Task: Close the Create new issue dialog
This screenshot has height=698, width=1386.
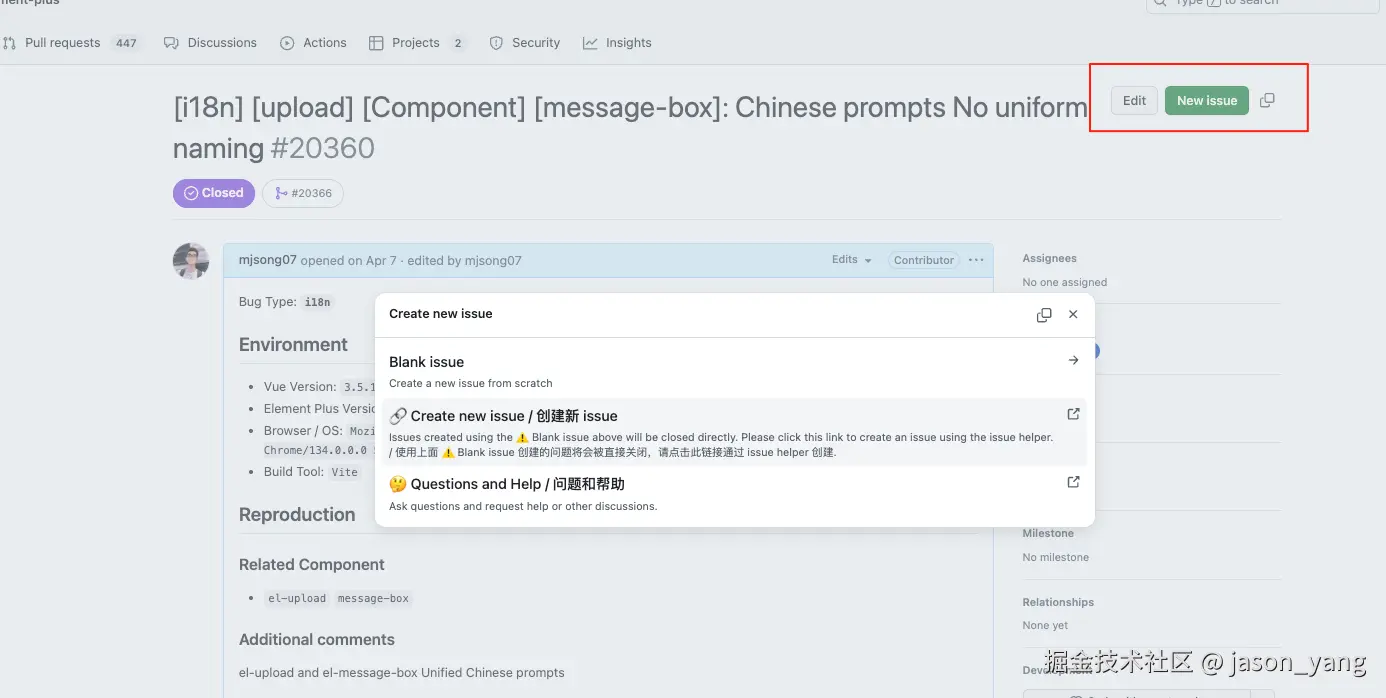Action: click(x=1073, y=314)
